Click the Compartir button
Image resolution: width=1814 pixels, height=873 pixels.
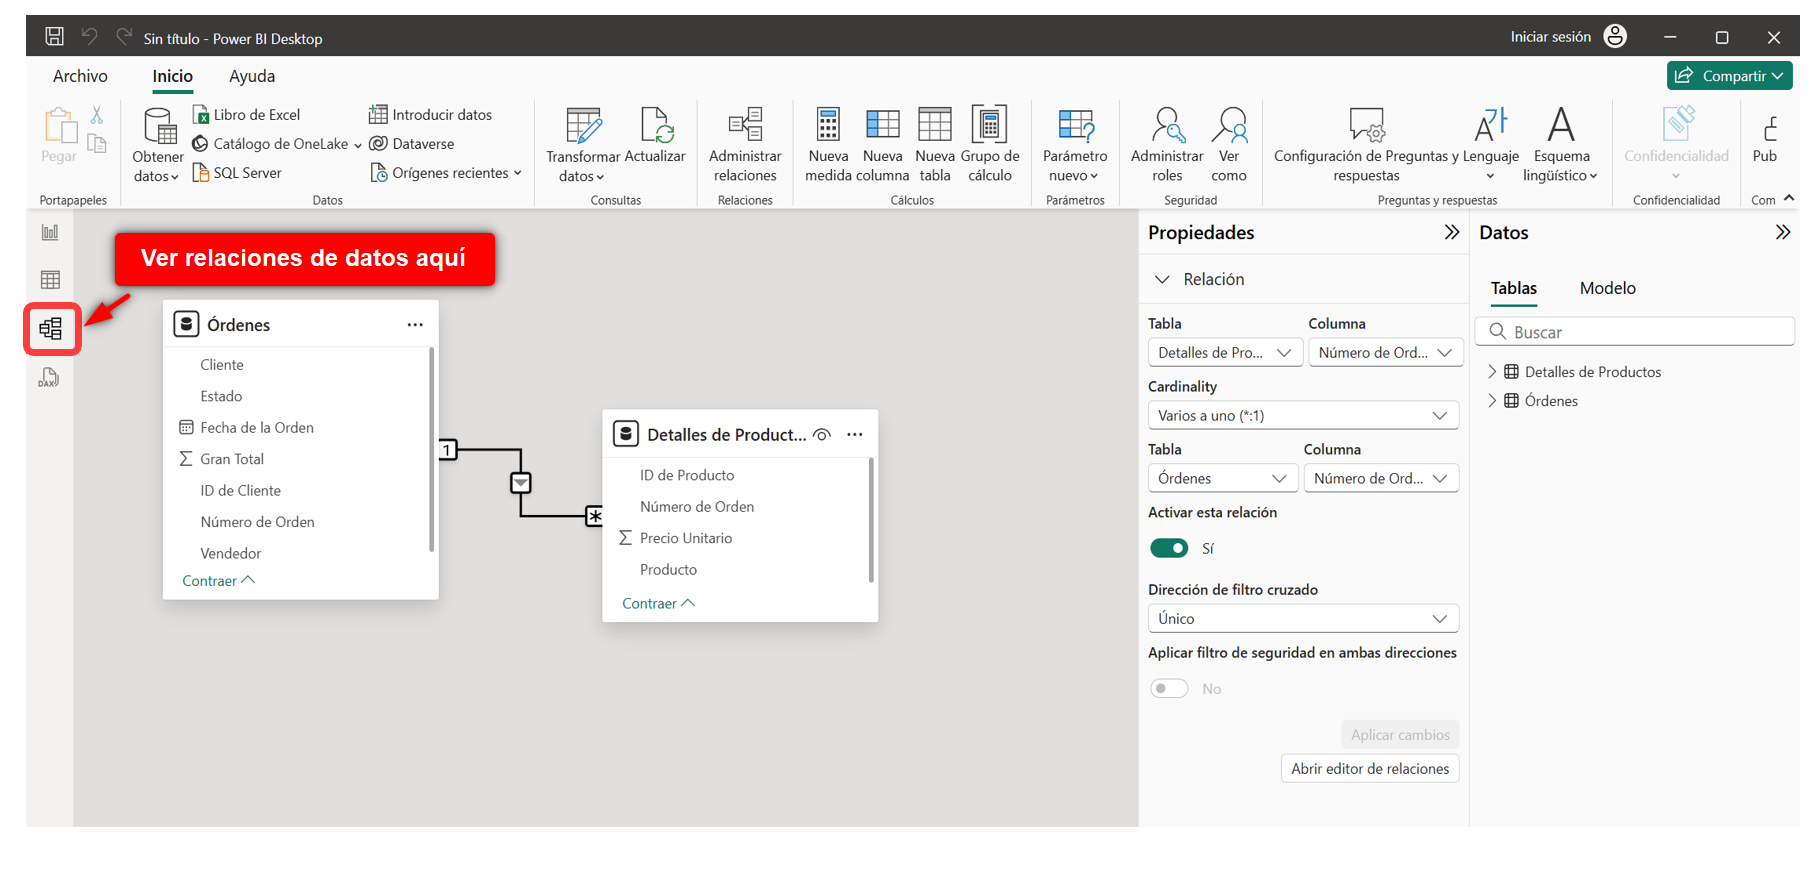(x=1729, y=76)
